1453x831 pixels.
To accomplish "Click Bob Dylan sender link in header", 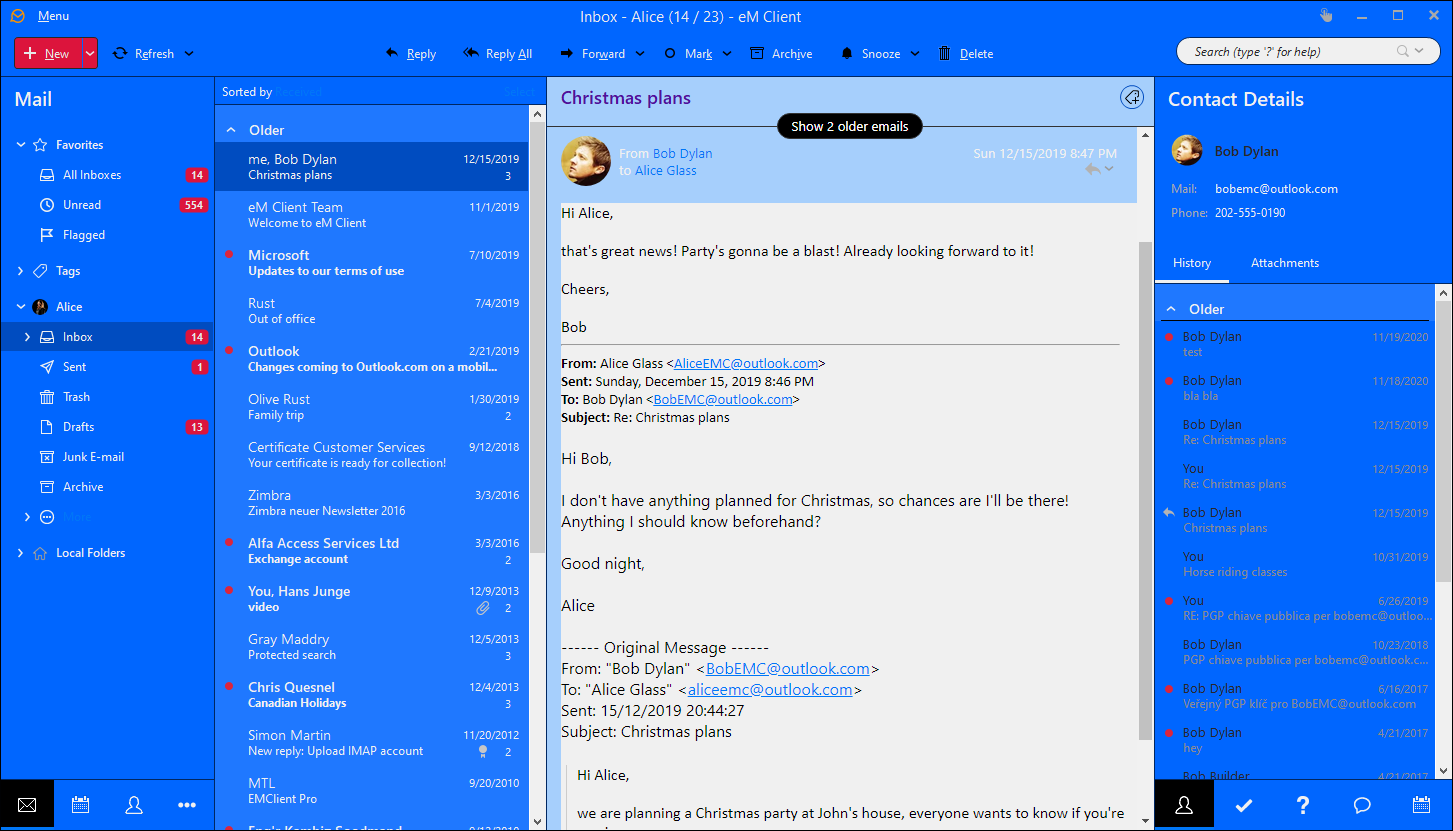I will coord(682,153).
